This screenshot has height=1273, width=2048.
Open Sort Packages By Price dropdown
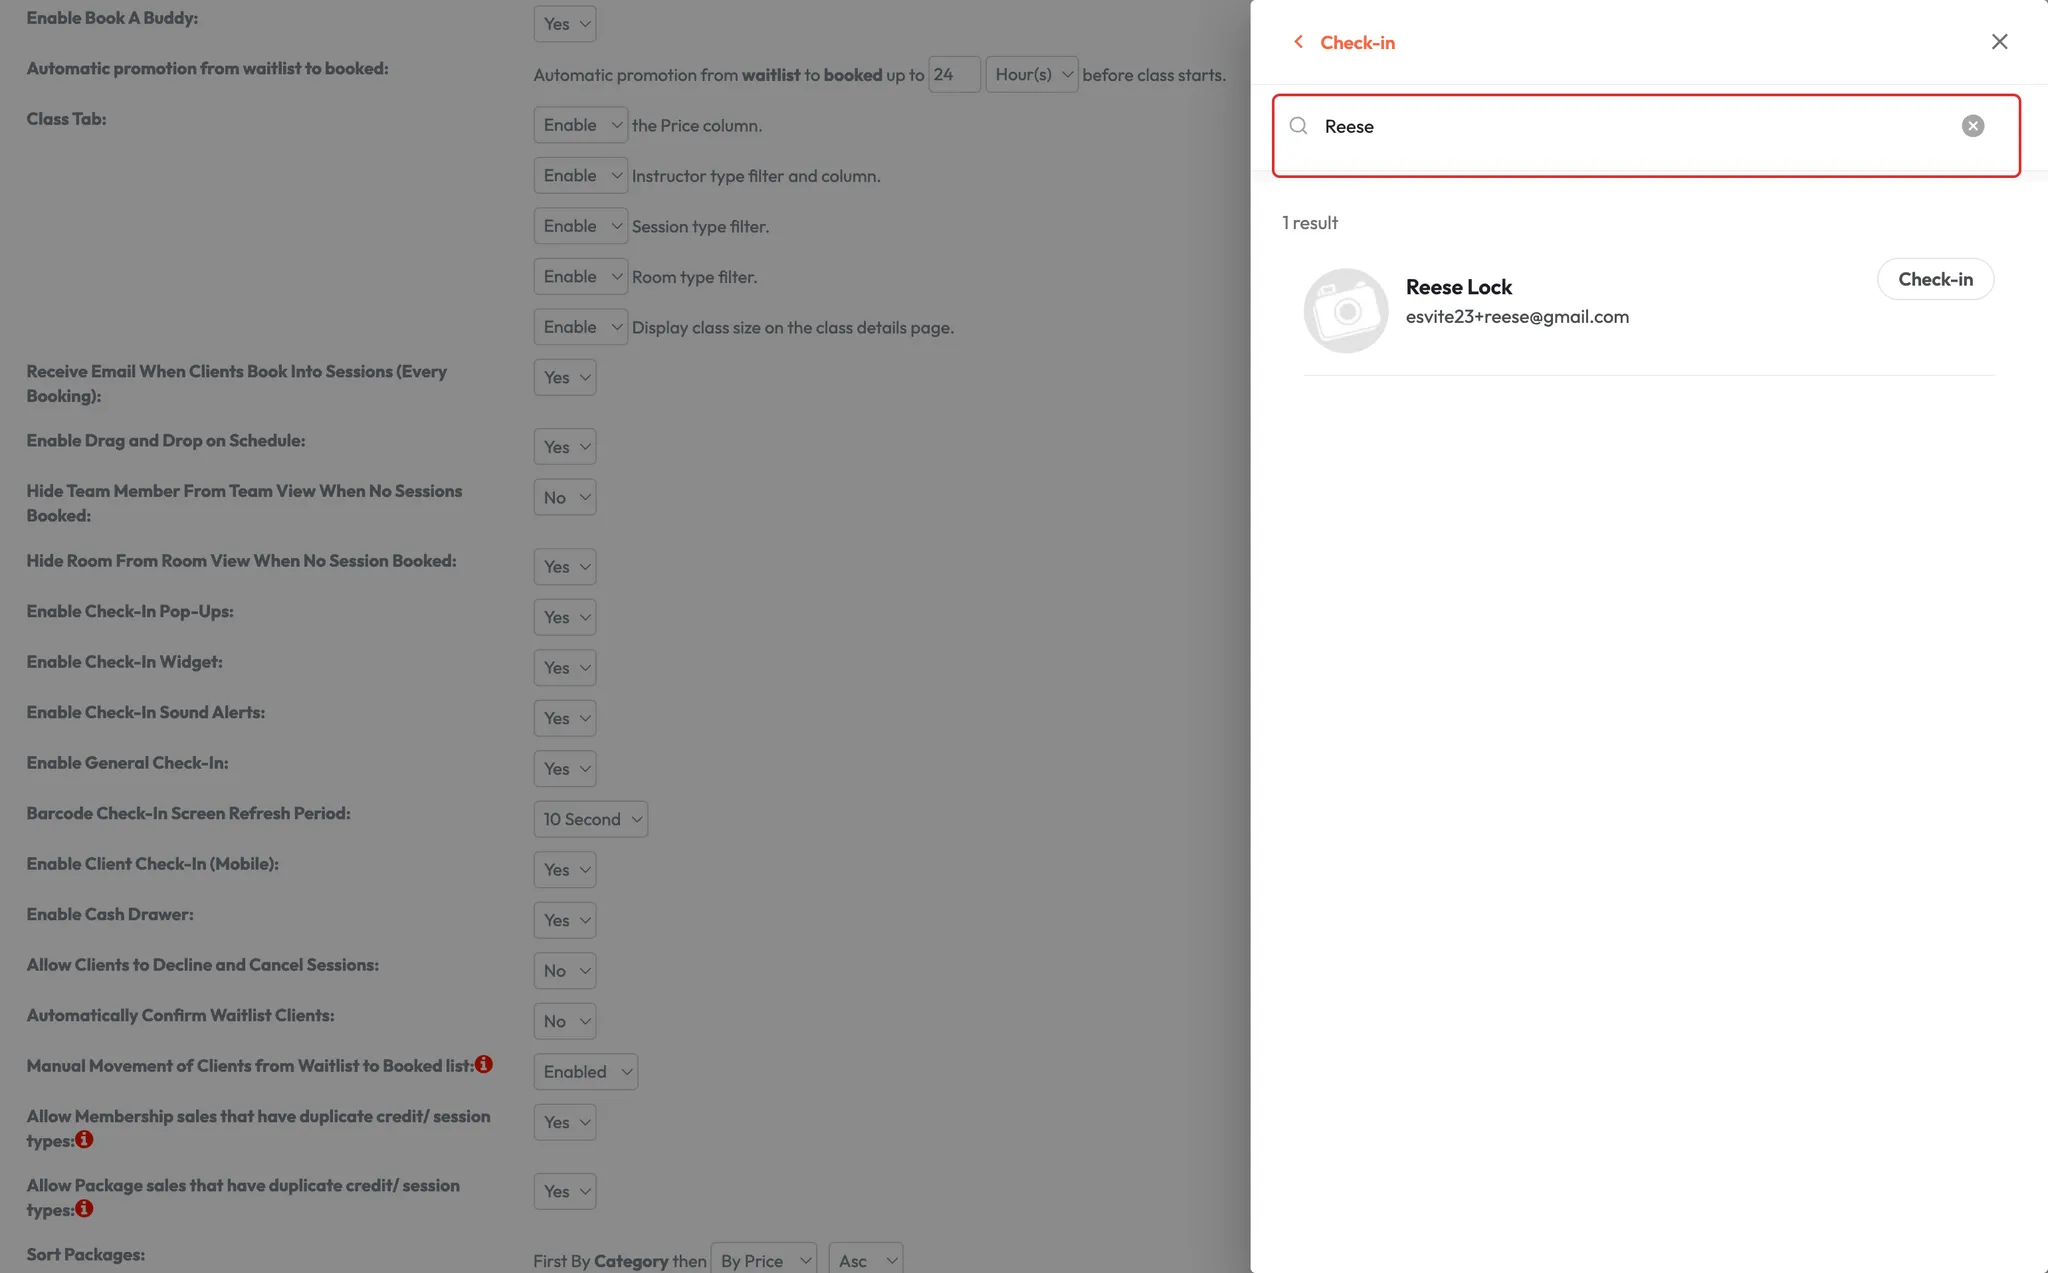tap(763, 1260)
